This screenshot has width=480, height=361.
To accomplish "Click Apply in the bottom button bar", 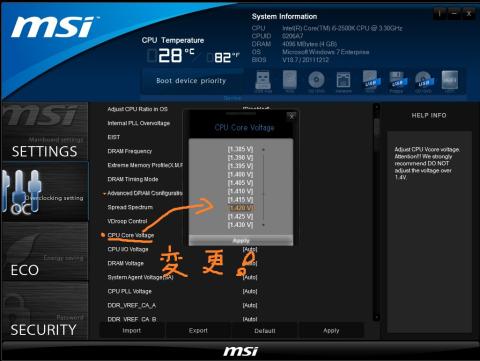I will point(331,330).
